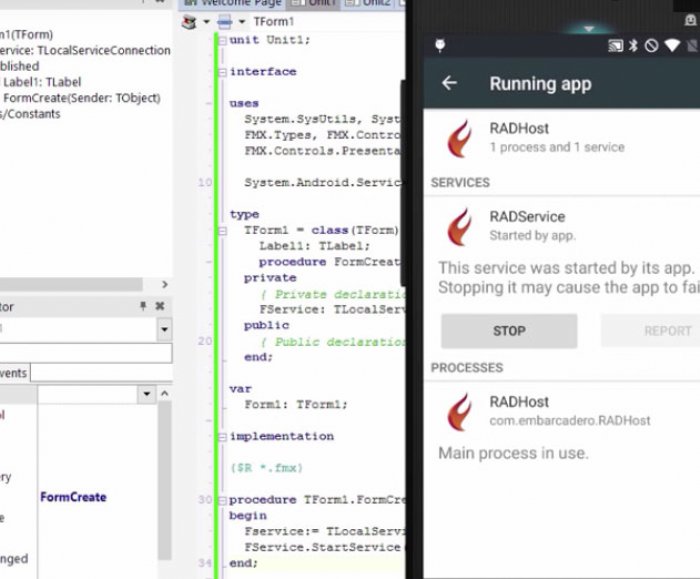700x579 pixels.
Task: Select the TLocalServiceConnection entry in structure tree
Action: [x=85, y=50]
